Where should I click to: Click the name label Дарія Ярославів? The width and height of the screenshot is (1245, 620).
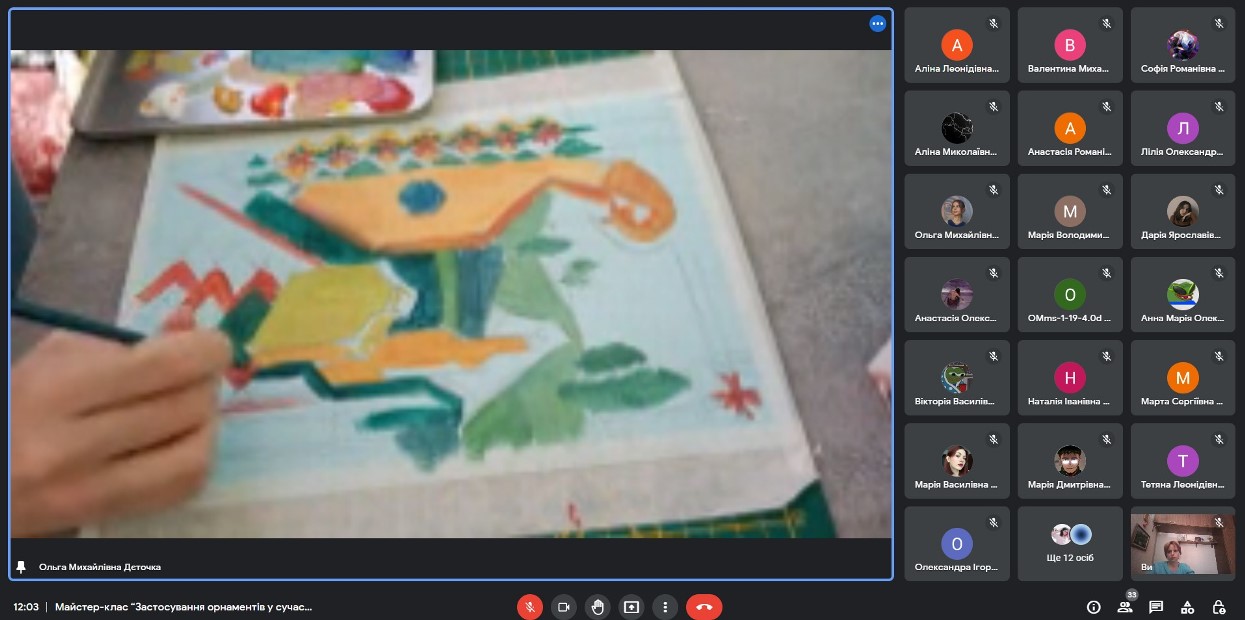coord(1183,235)
